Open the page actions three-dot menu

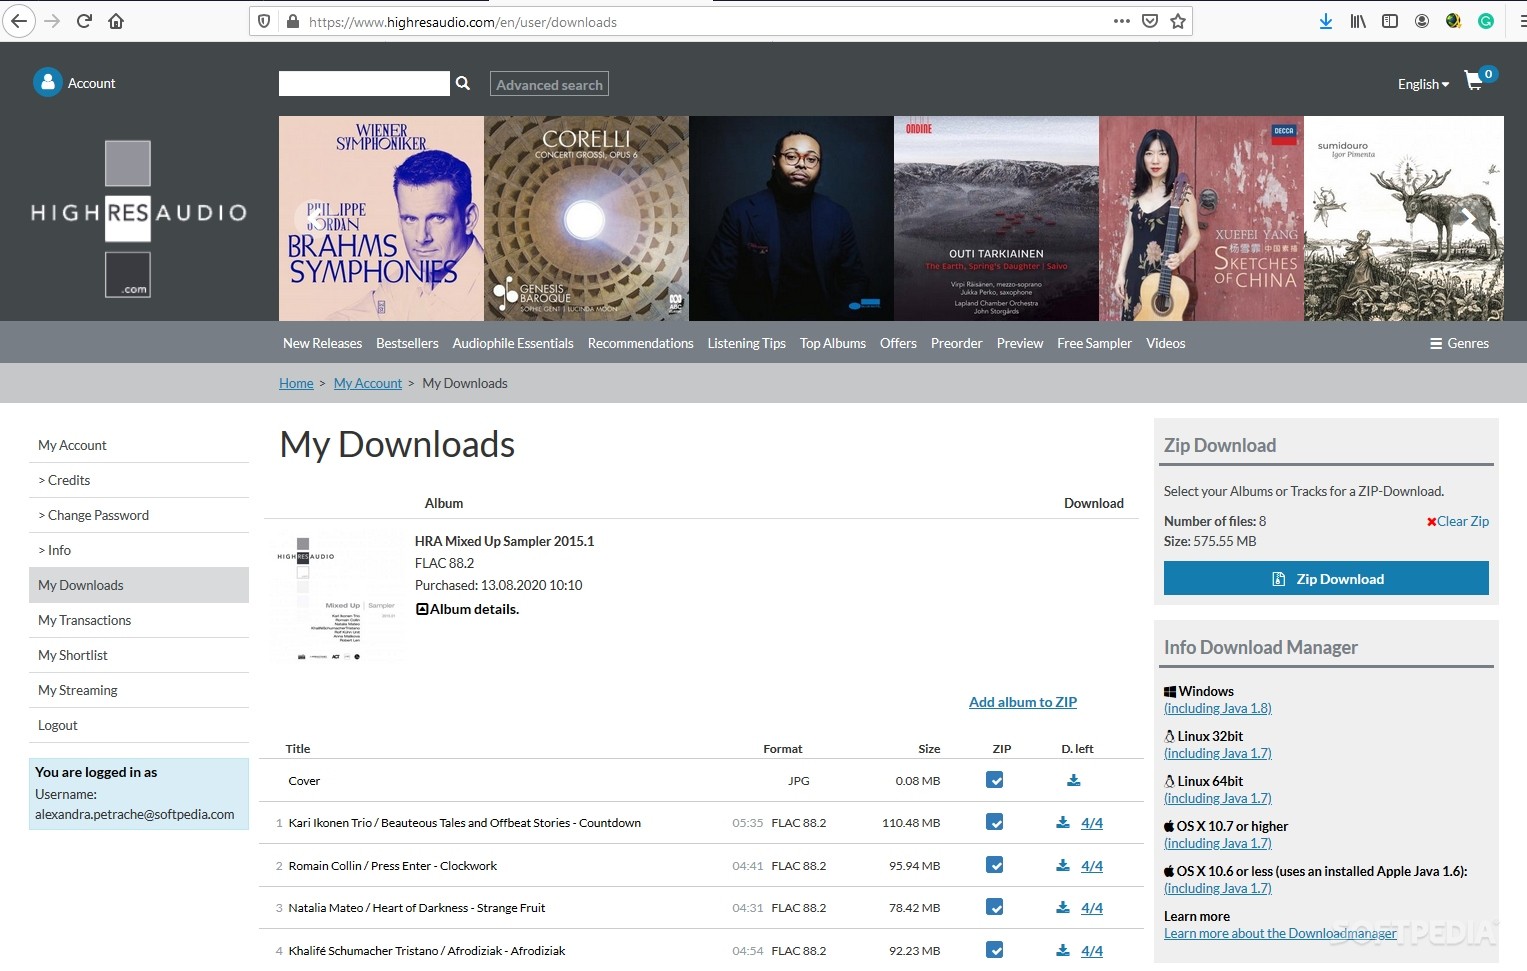coord(1122,21)
